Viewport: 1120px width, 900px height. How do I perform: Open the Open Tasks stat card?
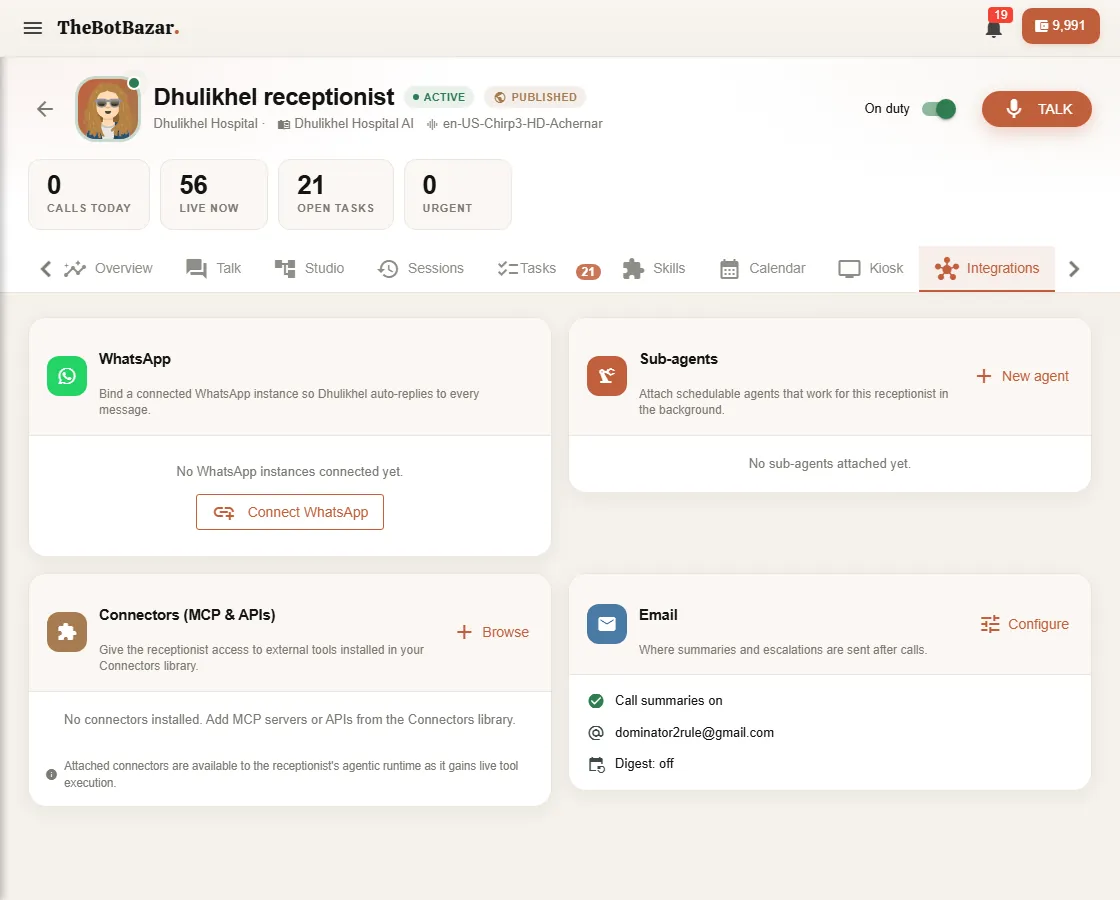[x=336, y=194]
